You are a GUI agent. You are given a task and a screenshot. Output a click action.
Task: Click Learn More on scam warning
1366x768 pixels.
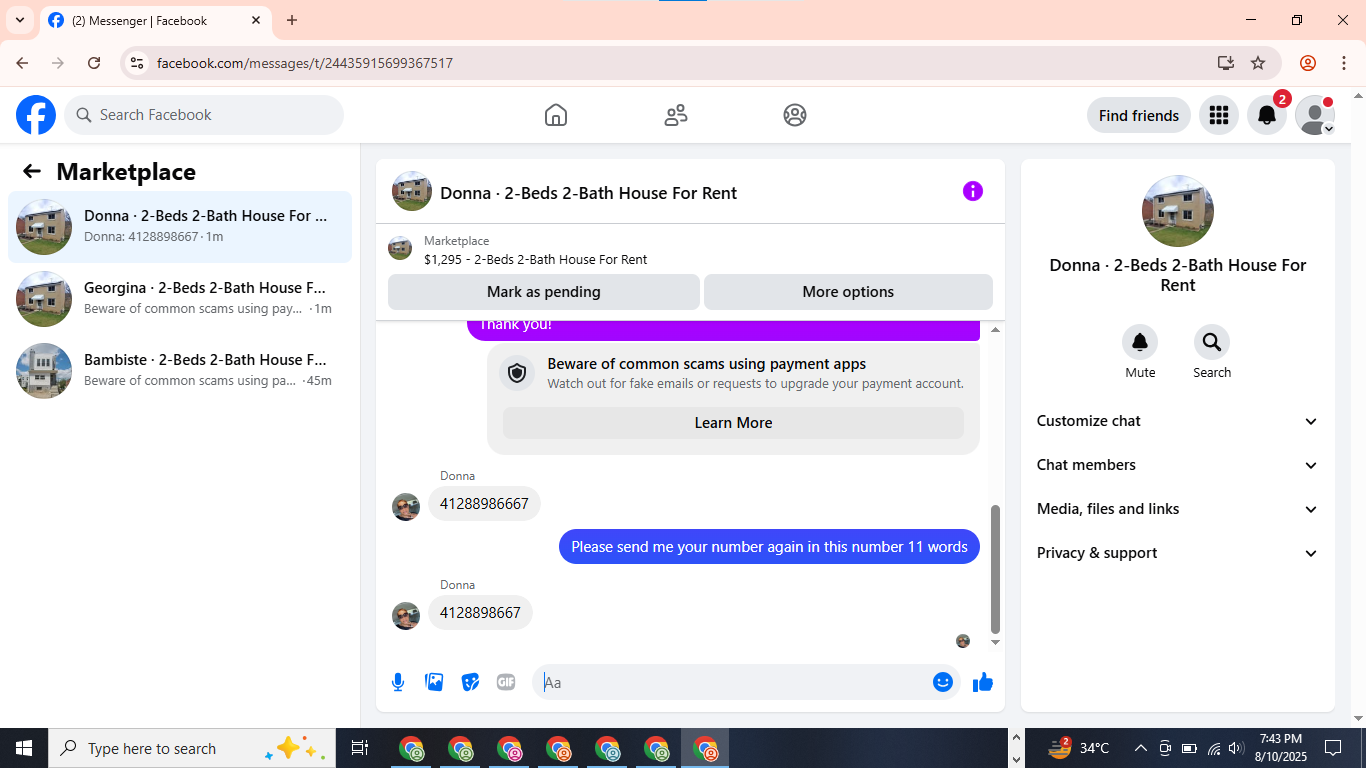pos(733,423)
